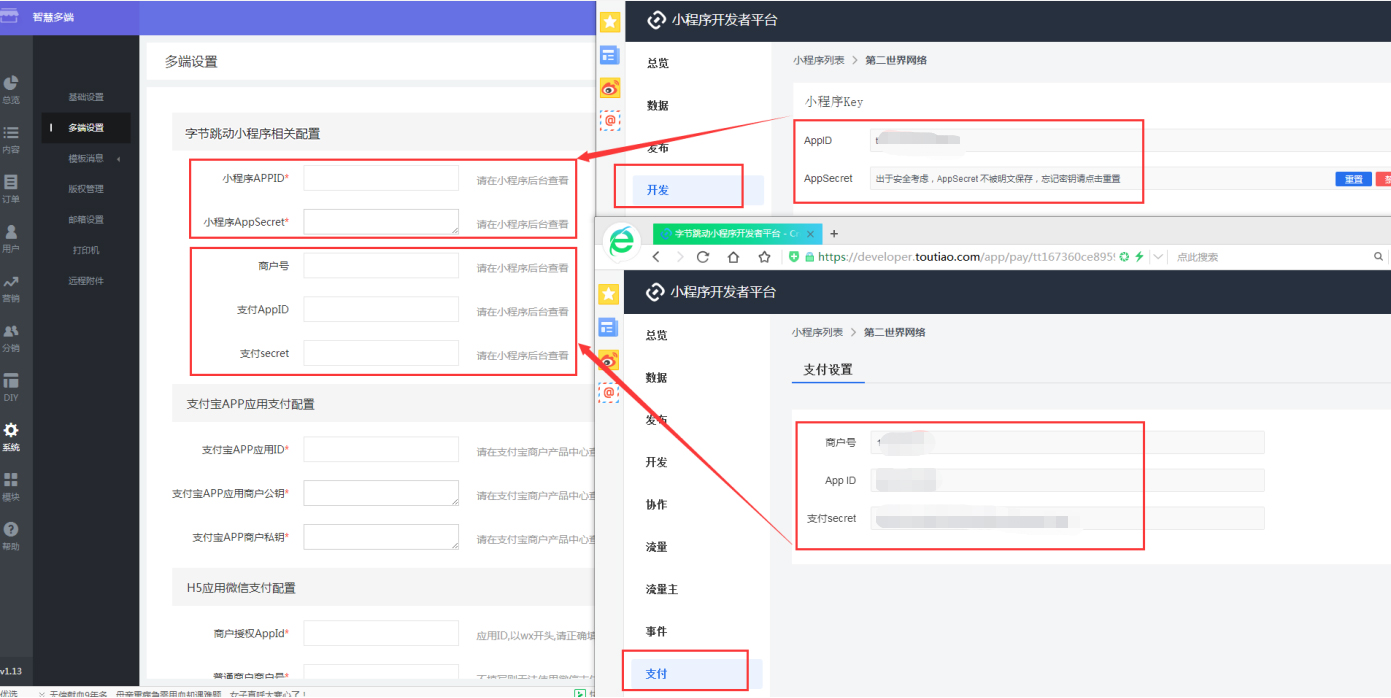
Task: Click the 支付secret input field in settings form
Action: [381, 353]
